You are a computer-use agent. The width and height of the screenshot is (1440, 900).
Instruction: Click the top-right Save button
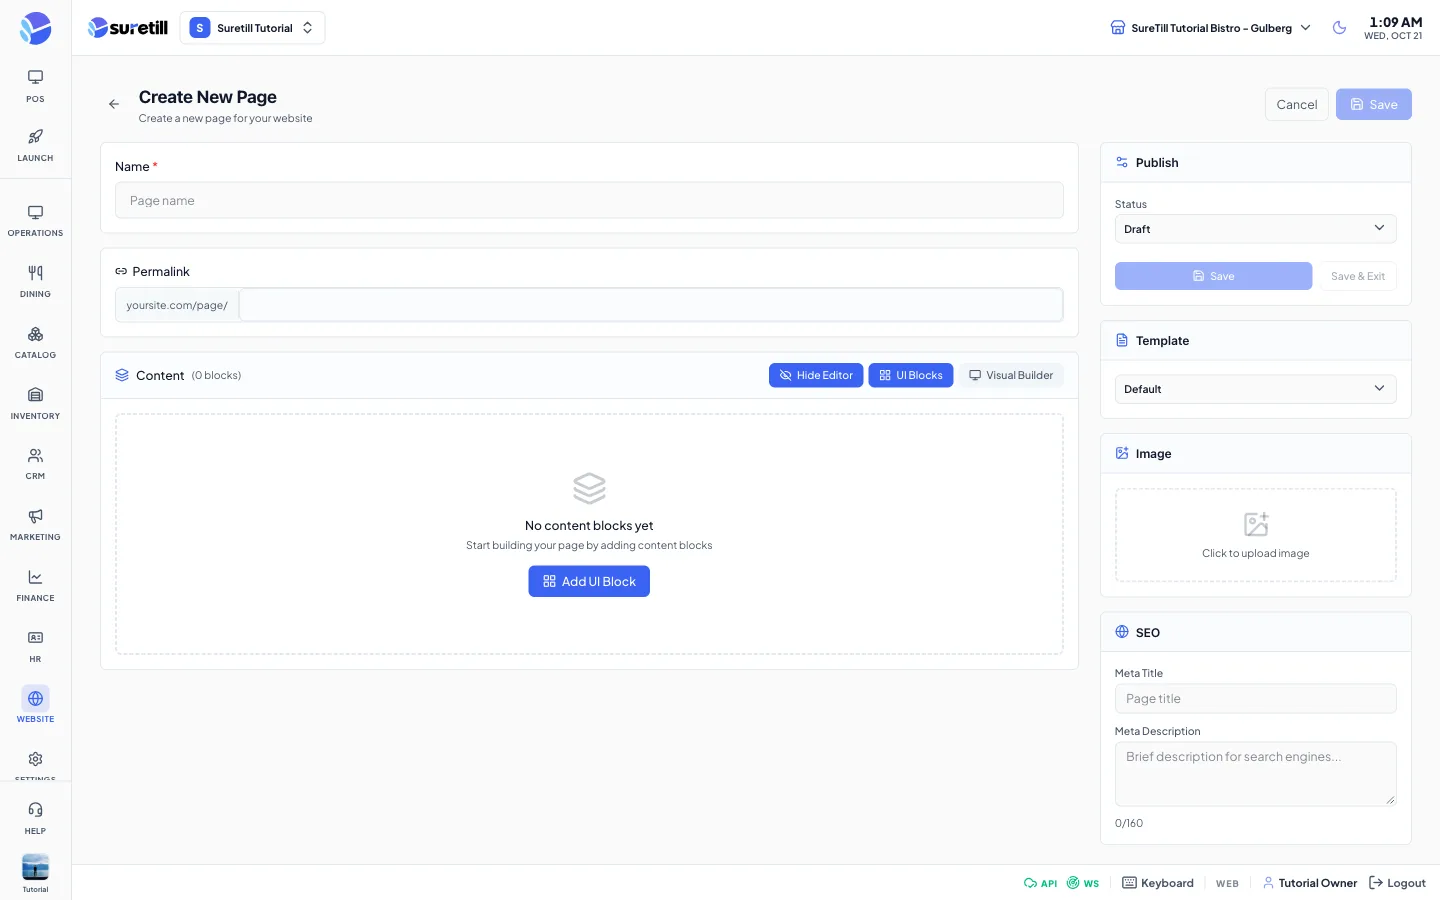point(1373,104)
